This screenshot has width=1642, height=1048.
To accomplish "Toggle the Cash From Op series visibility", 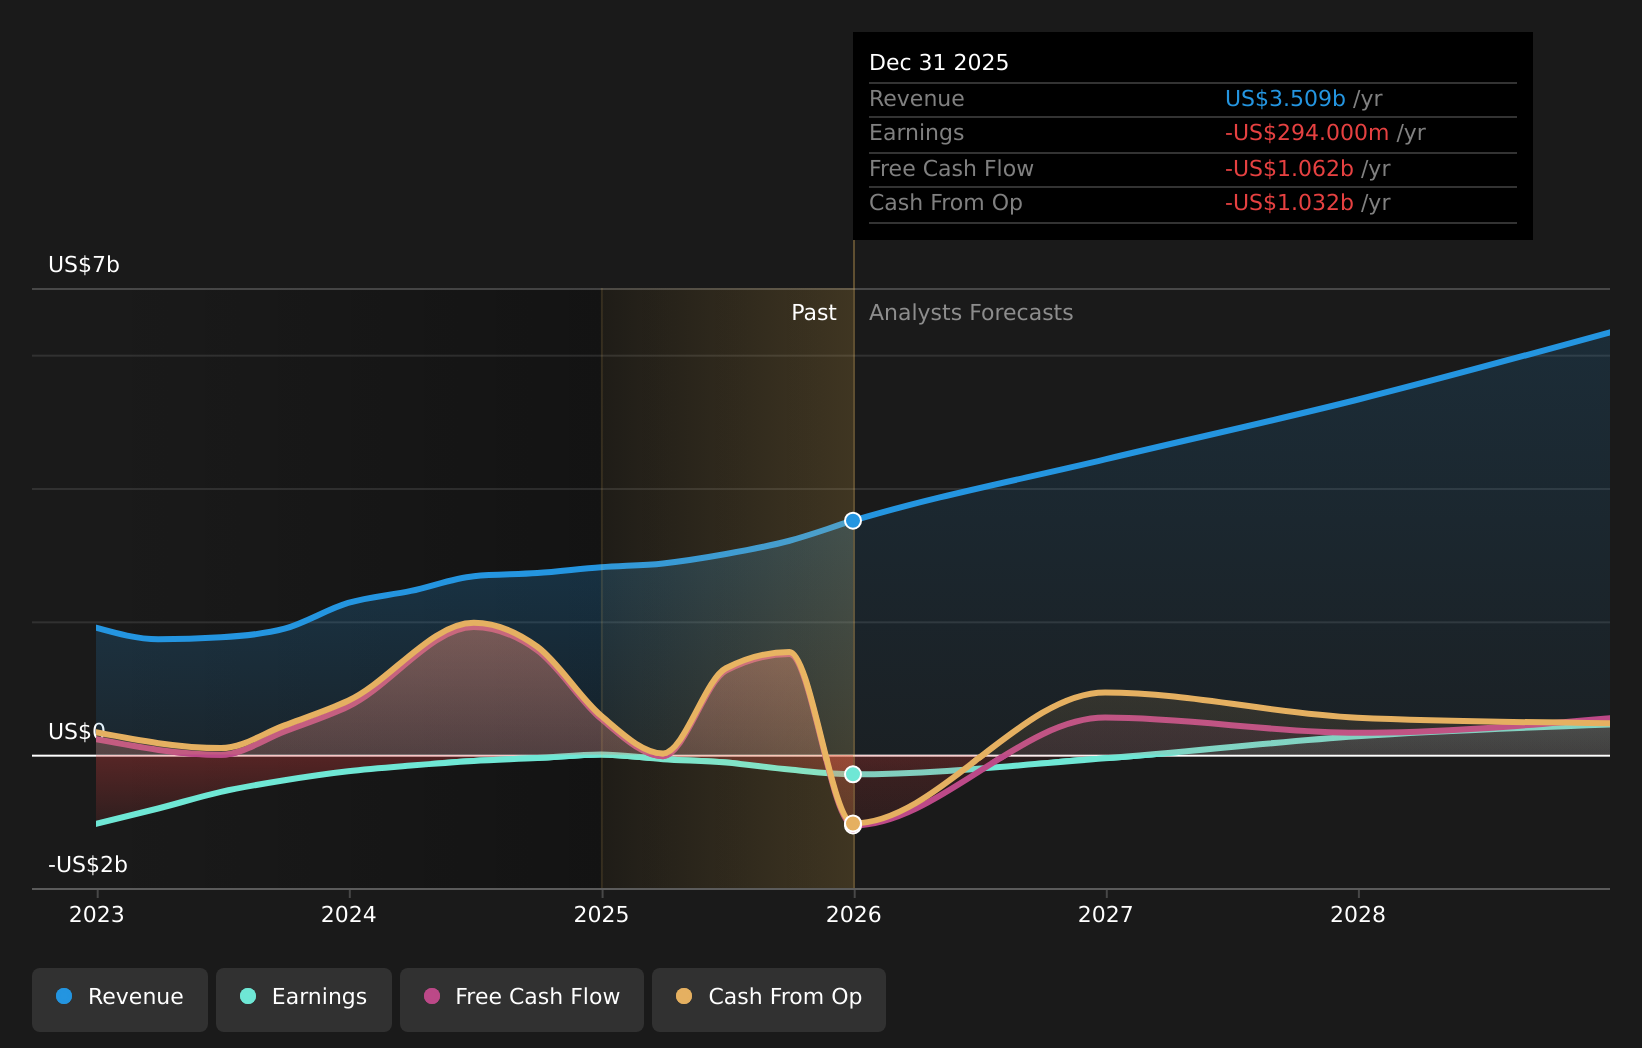I will tap(768, 997).
